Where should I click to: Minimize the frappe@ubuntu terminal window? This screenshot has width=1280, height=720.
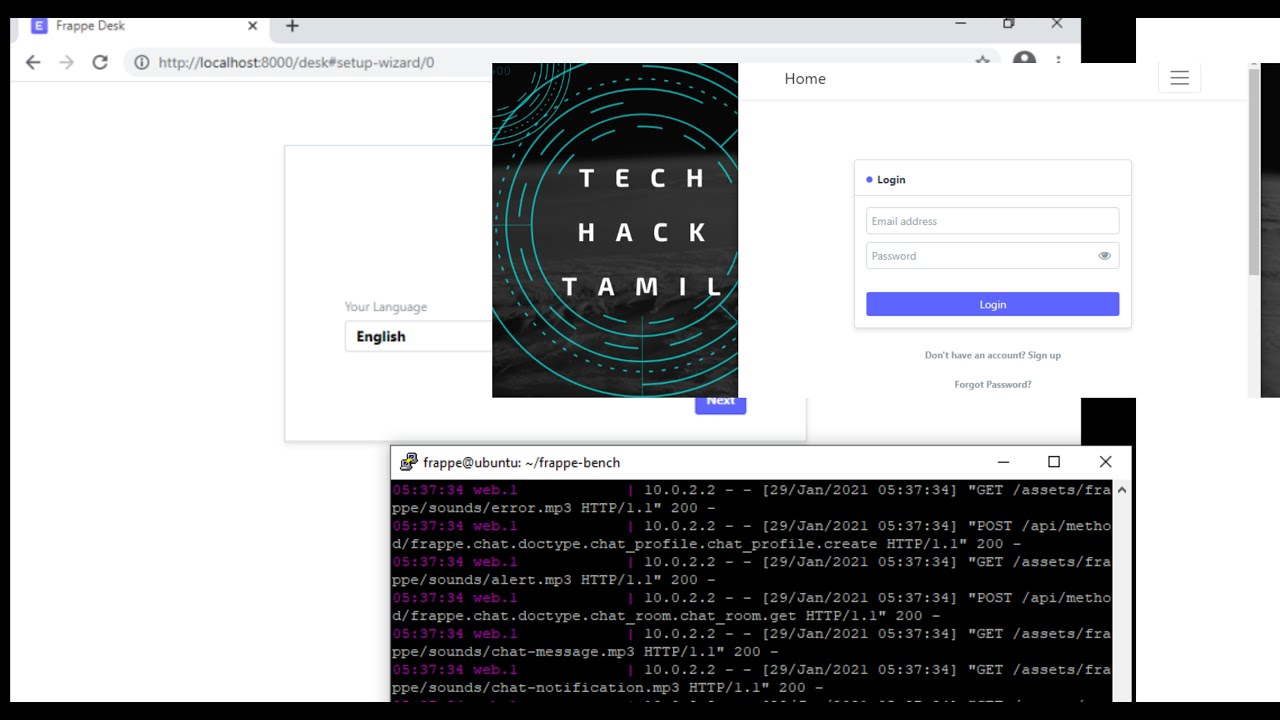pyautogui.click(x=1003, y=462)
